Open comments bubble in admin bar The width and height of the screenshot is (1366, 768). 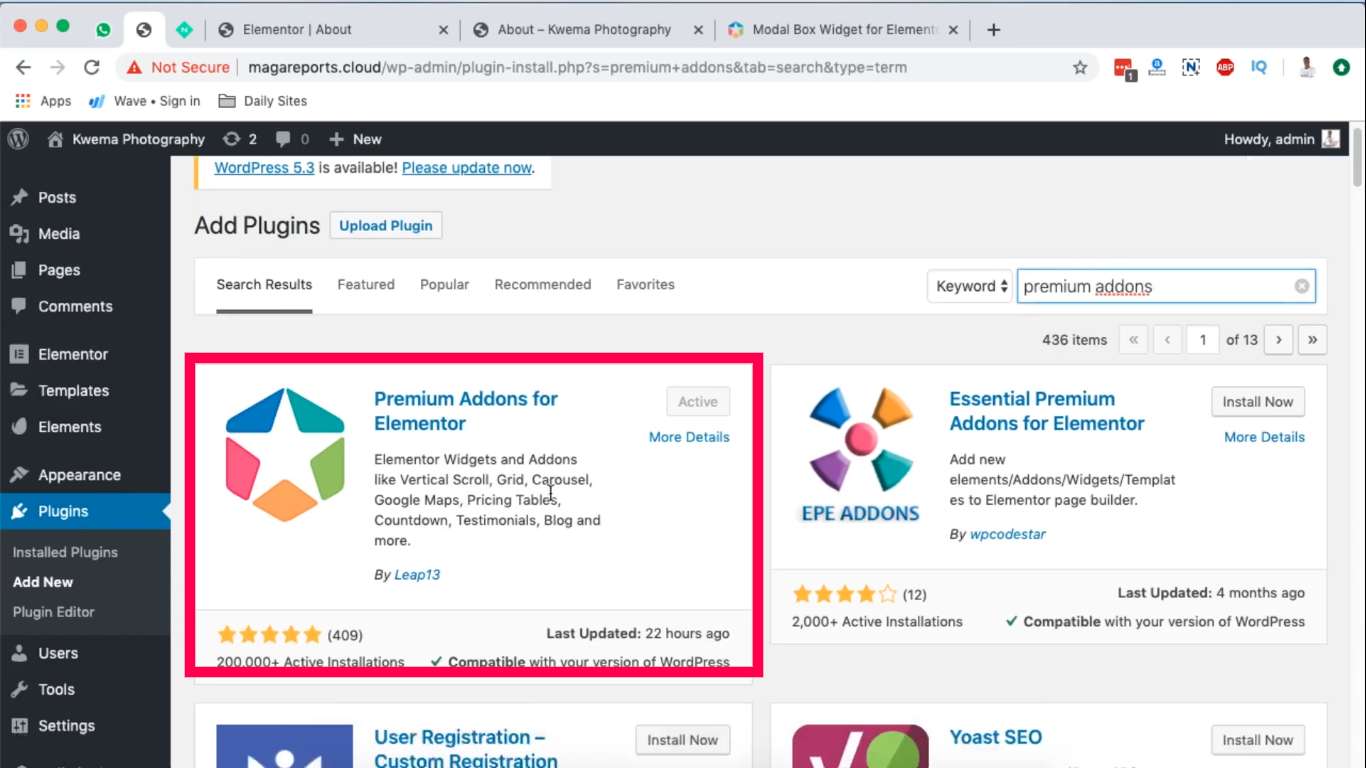pos(292,139)
